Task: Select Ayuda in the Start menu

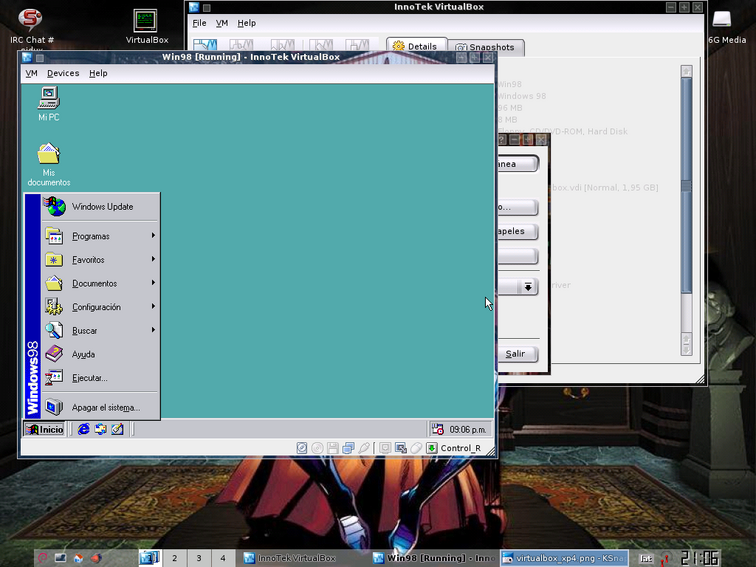Action: [x=101, y=354]
